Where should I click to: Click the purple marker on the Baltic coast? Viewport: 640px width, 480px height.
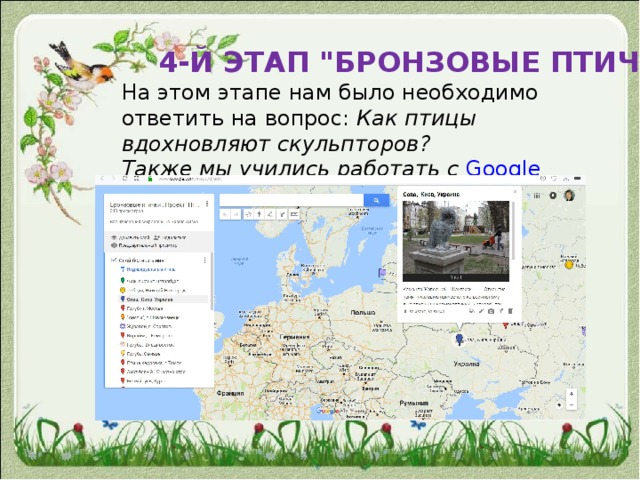click(382, 273)
